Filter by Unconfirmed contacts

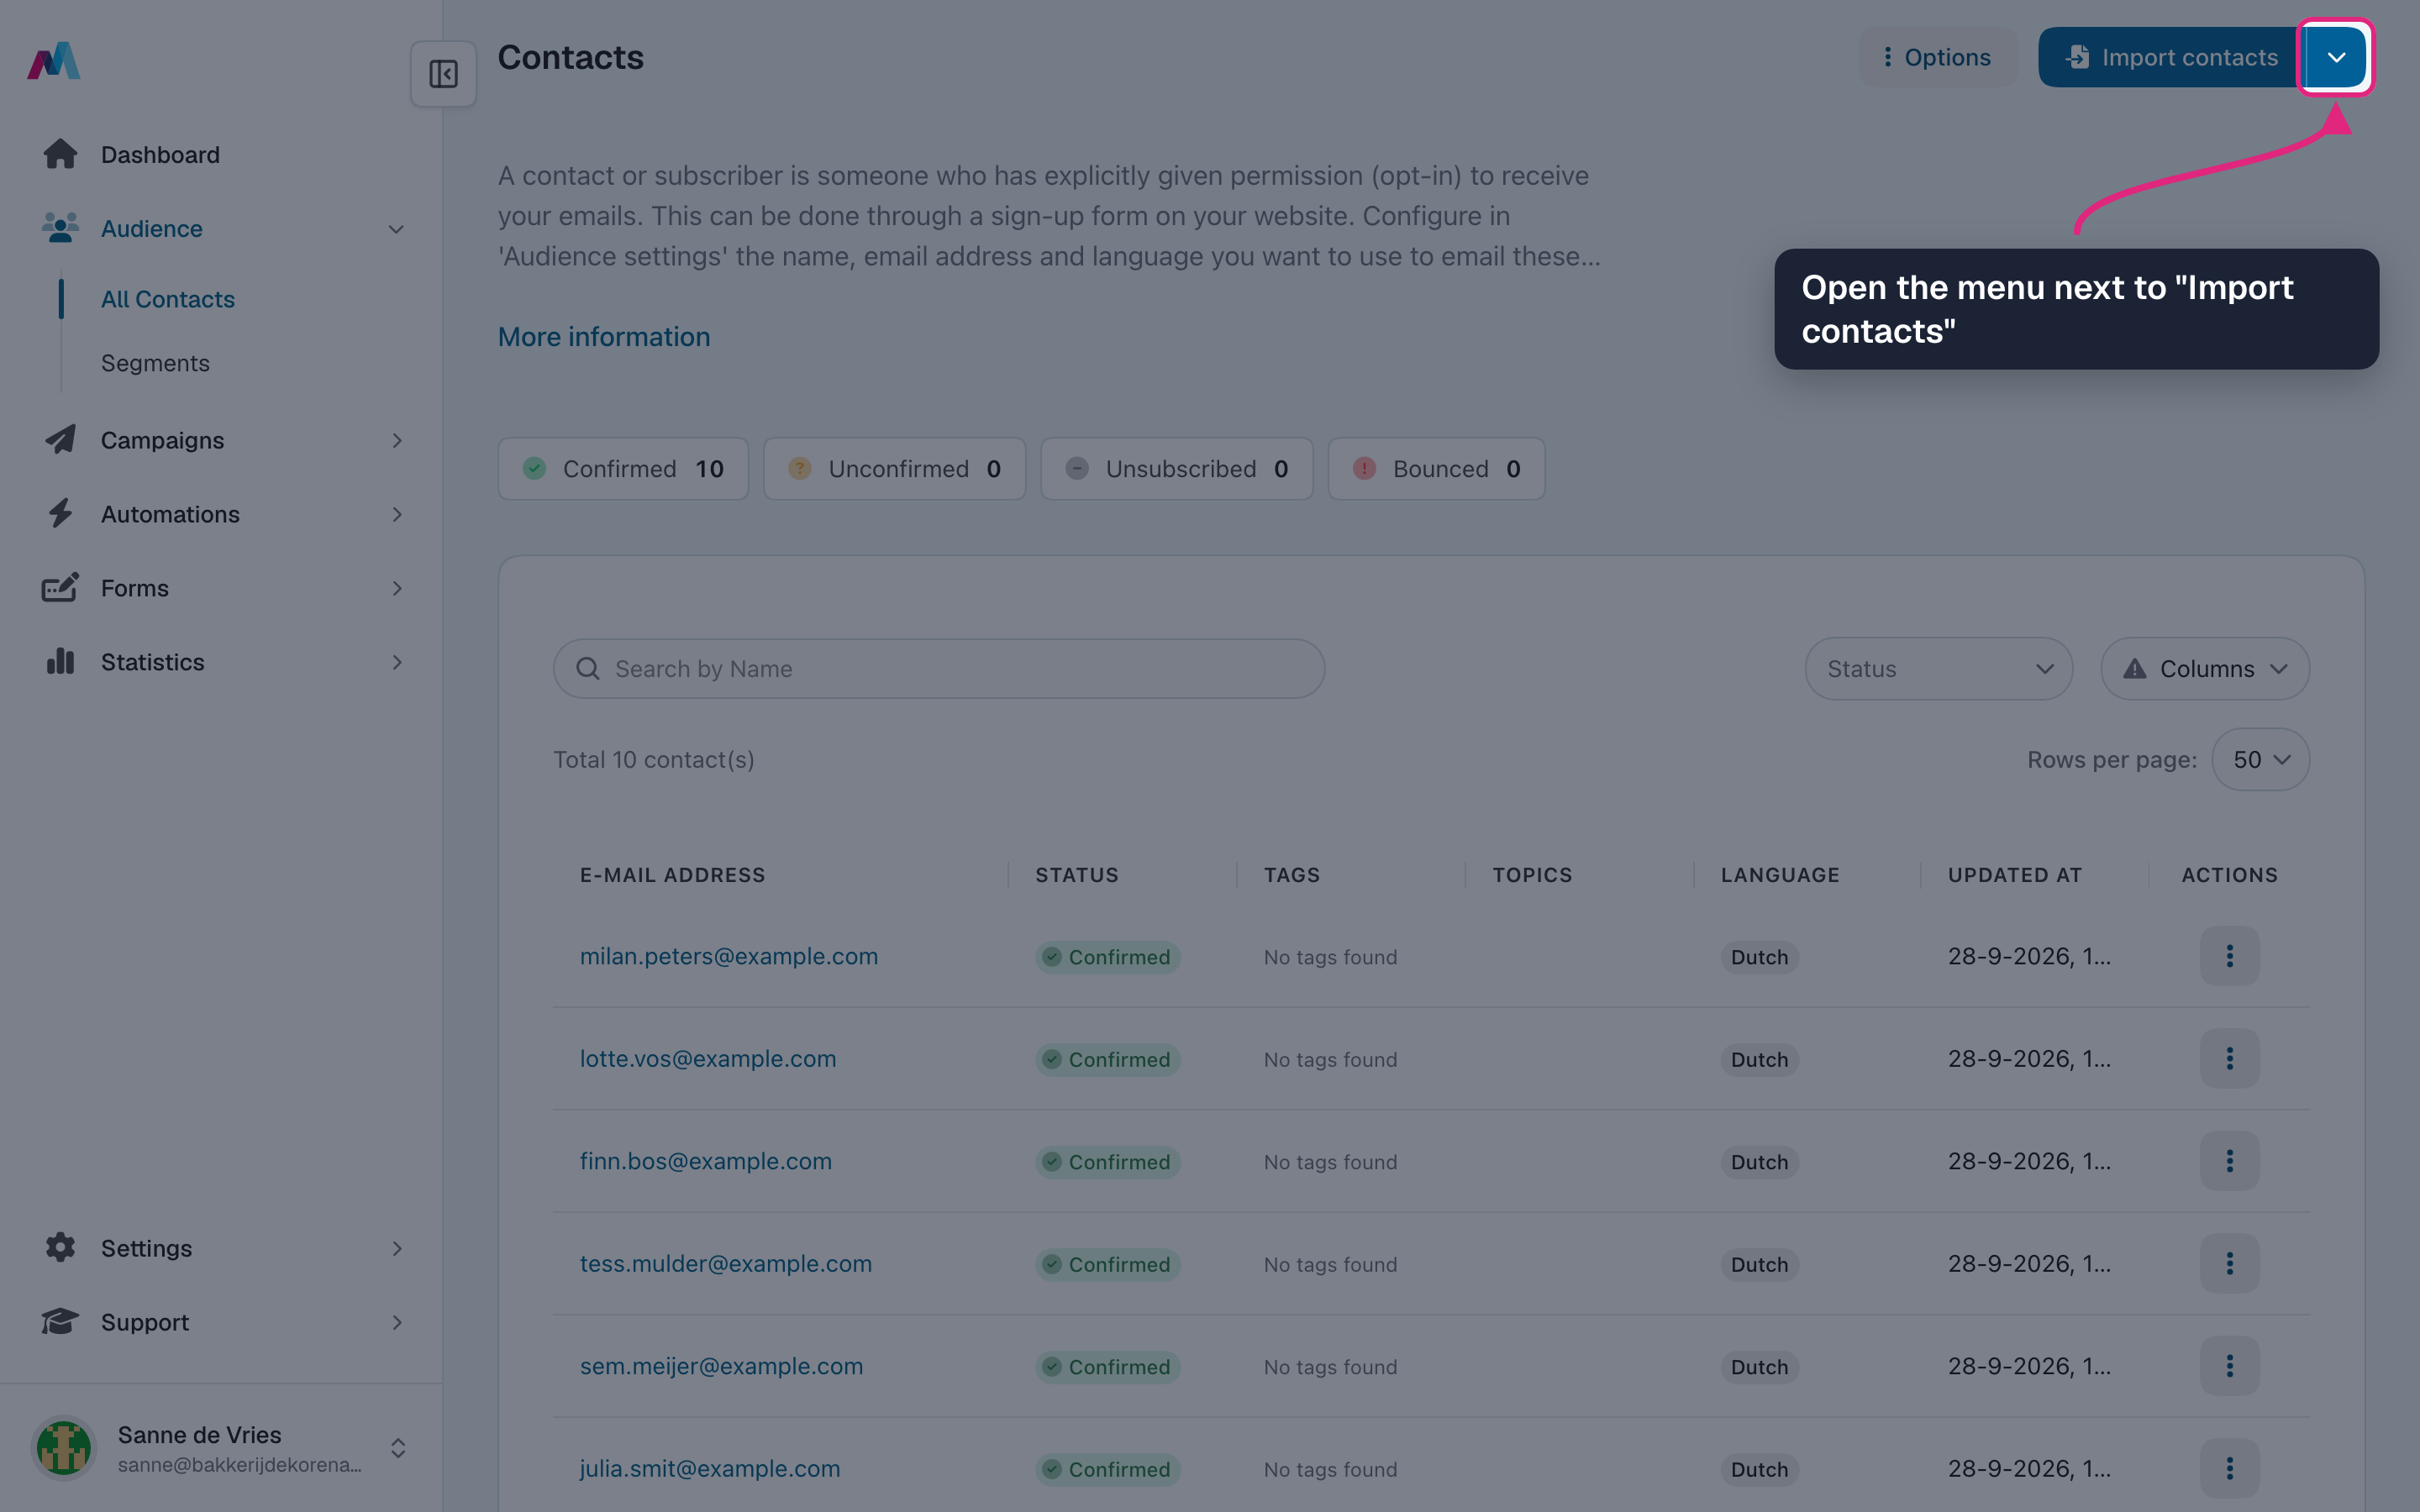tap(894, 469)
